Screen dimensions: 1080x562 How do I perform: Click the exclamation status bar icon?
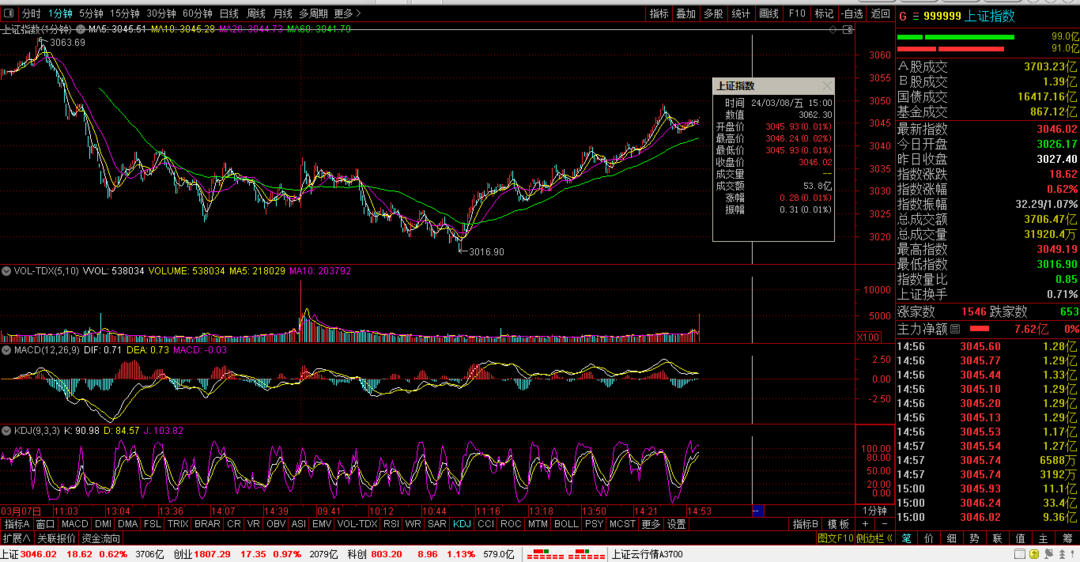click(x=1073, y=554)
